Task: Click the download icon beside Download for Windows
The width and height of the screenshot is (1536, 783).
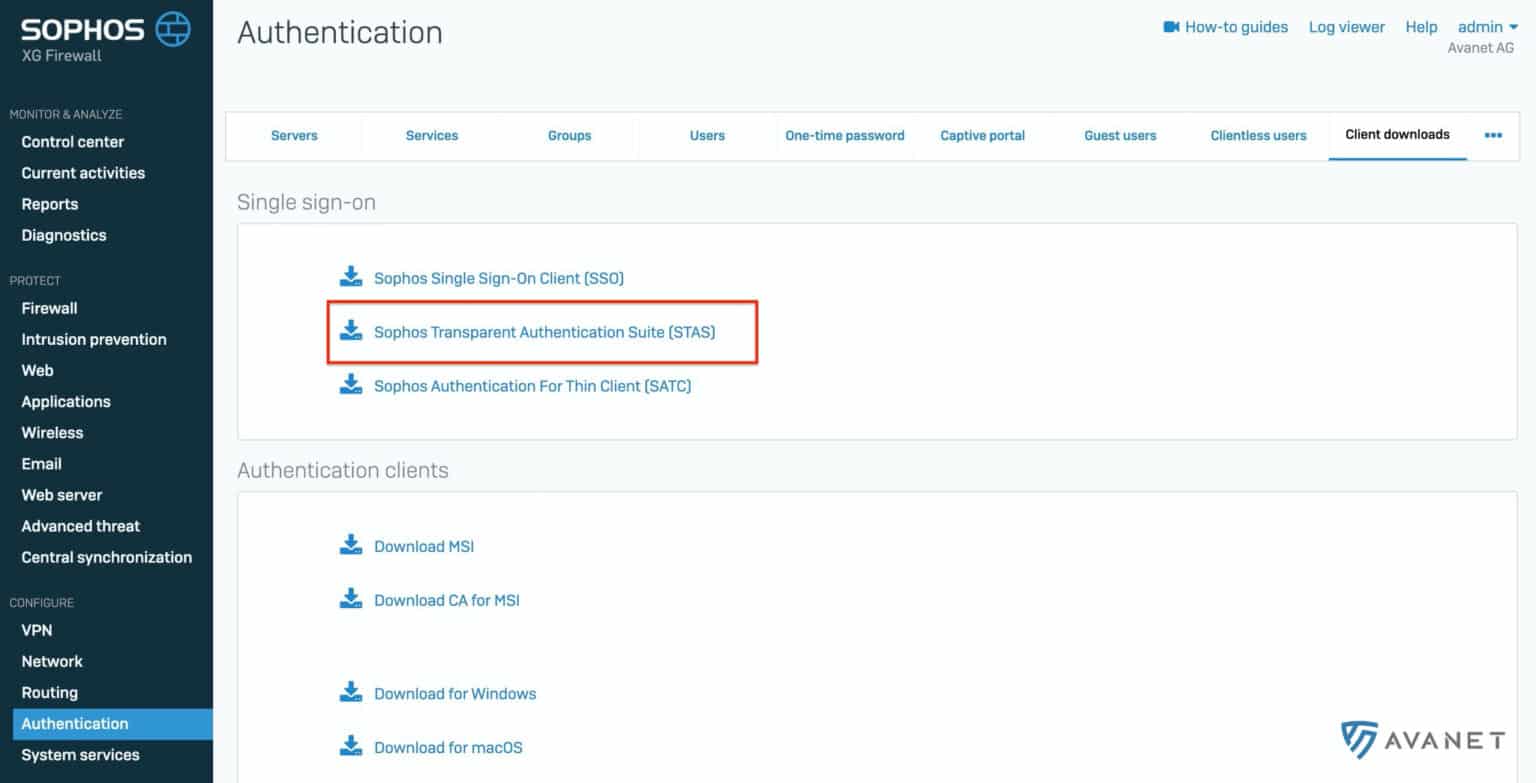Action: [351, 692]
